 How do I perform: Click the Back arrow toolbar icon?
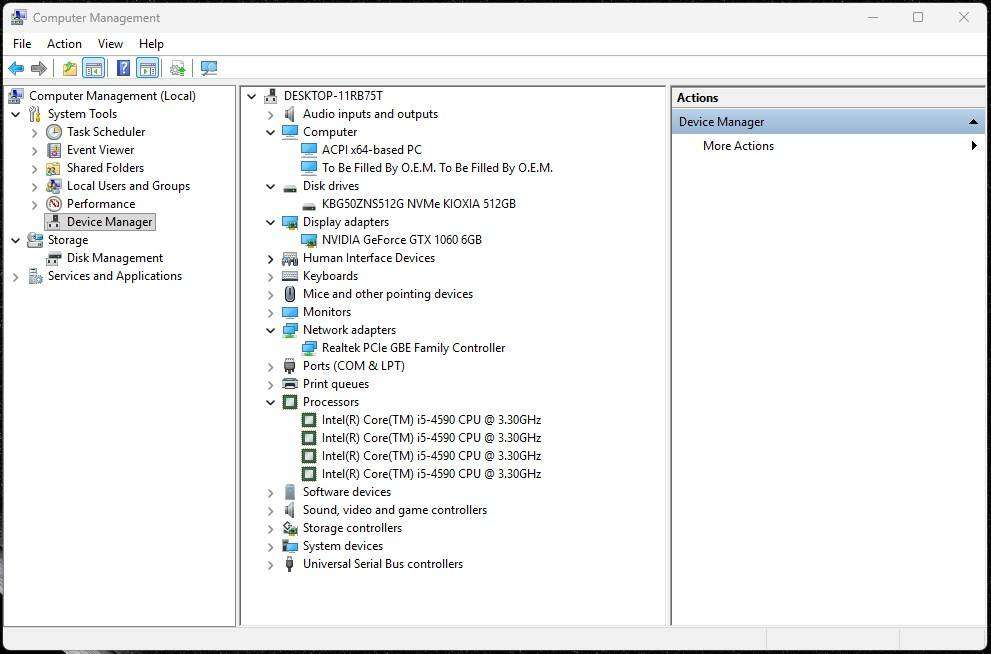pyautogui.click(x=16, y=68)
